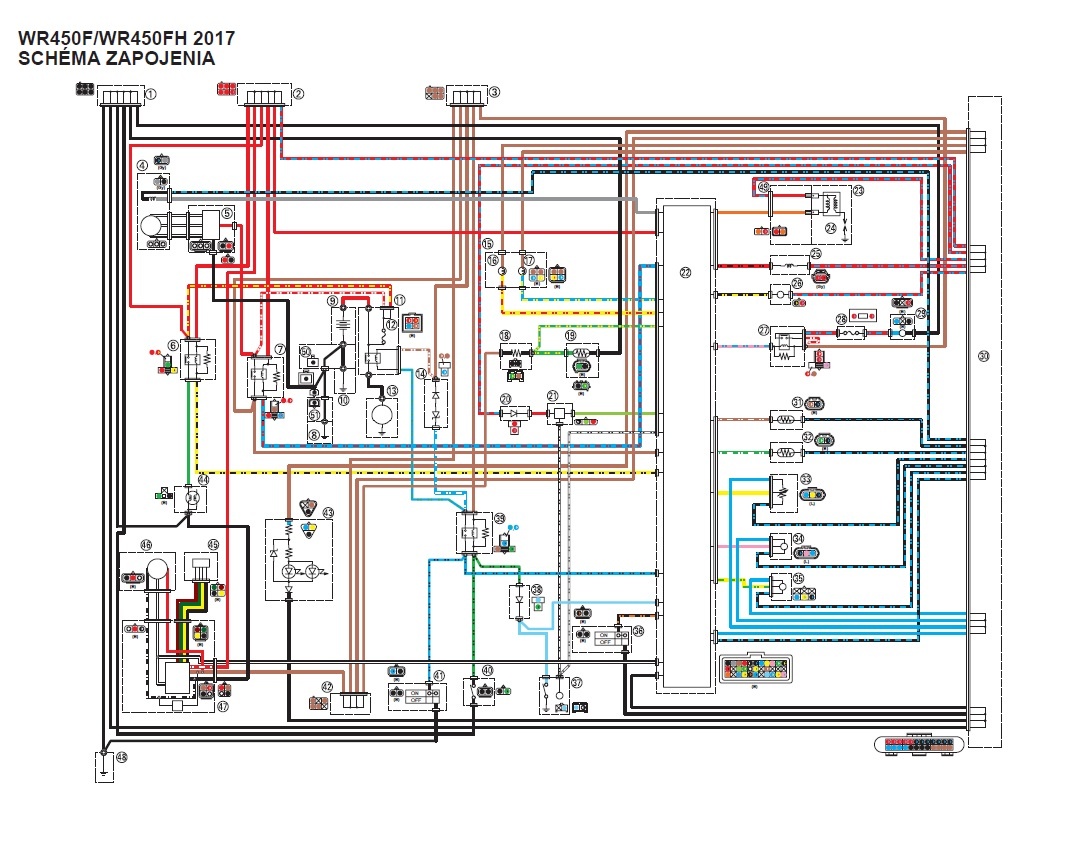Click the circled number 11 label
This screenshot has width=1067, height=858.
399,300
